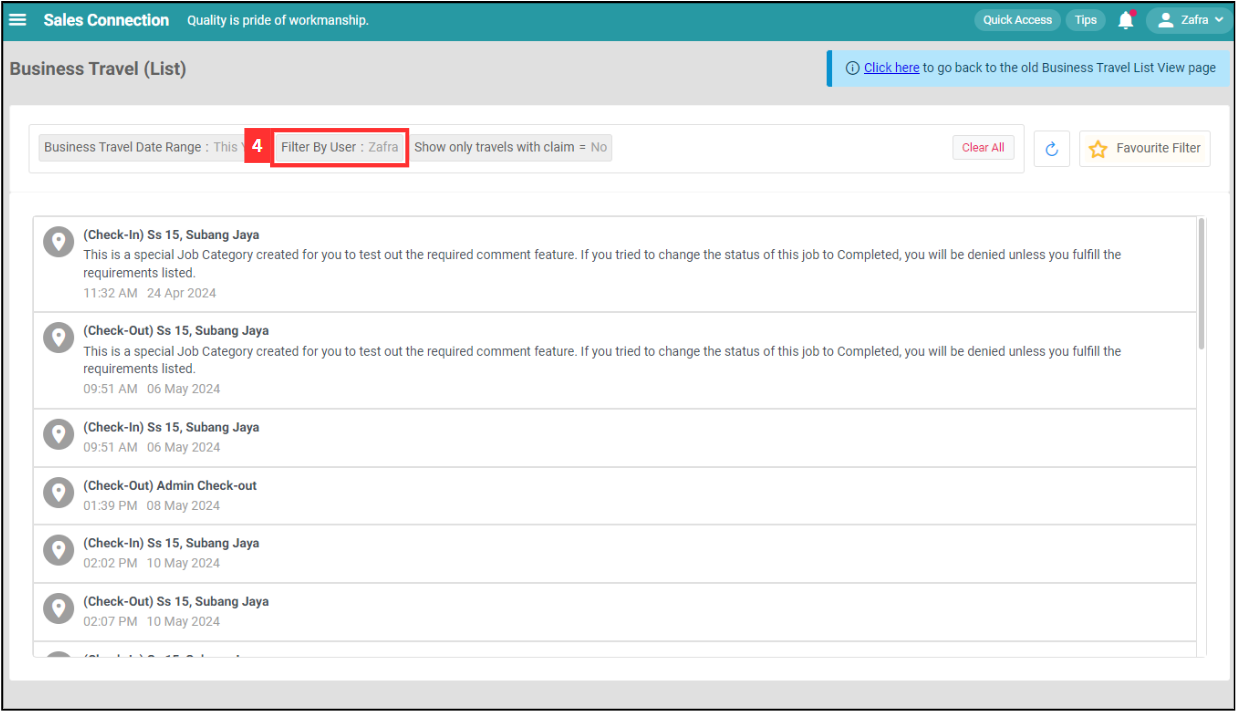Open the Tips button
Image resolution: width=1237 pixels, height=713 pixels.
coord(1086,20)
